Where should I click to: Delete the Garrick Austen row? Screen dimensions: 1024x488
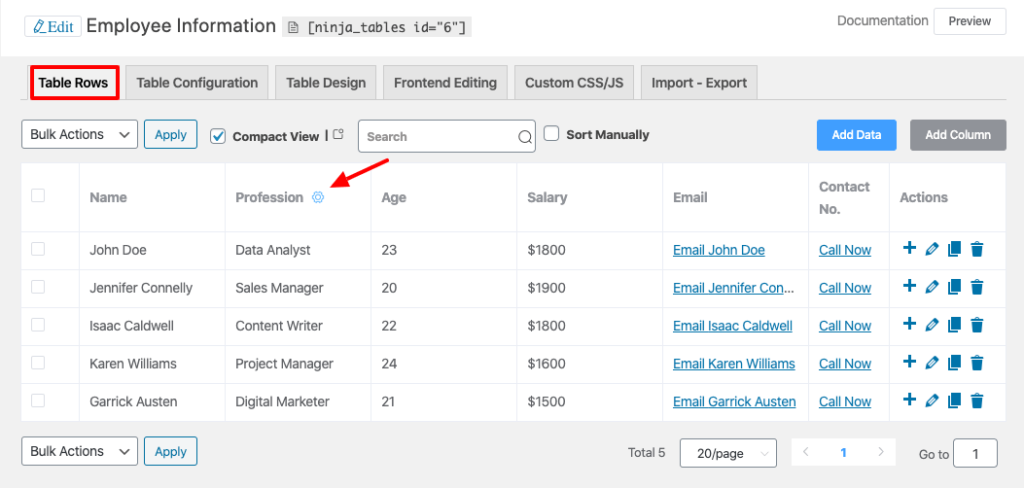point(977,401)
